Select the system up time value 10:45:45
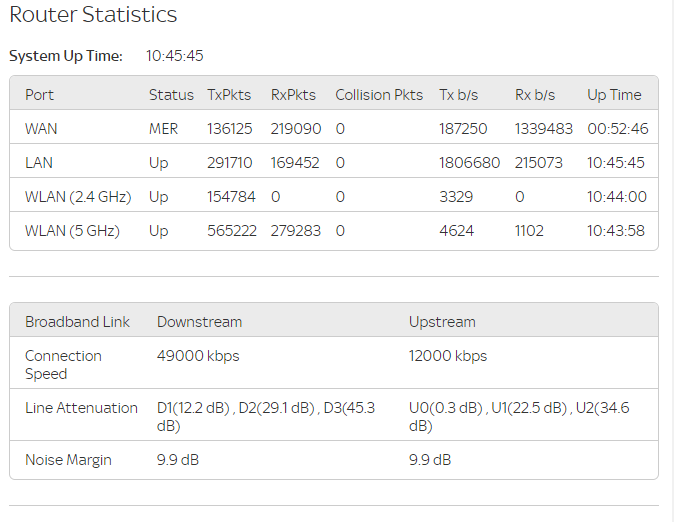This screenshot has width=674, height=522. 175,56
